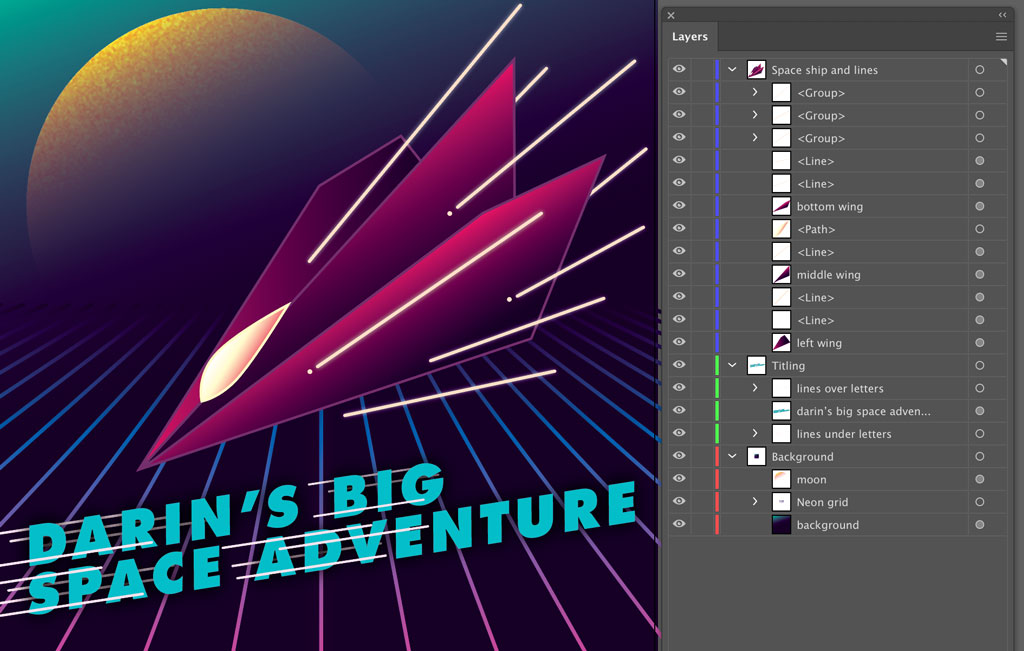The height and width of the screenshot is (651, 1024).
Task: Select the 'bottom wing' row
Action: coord(837,206)
